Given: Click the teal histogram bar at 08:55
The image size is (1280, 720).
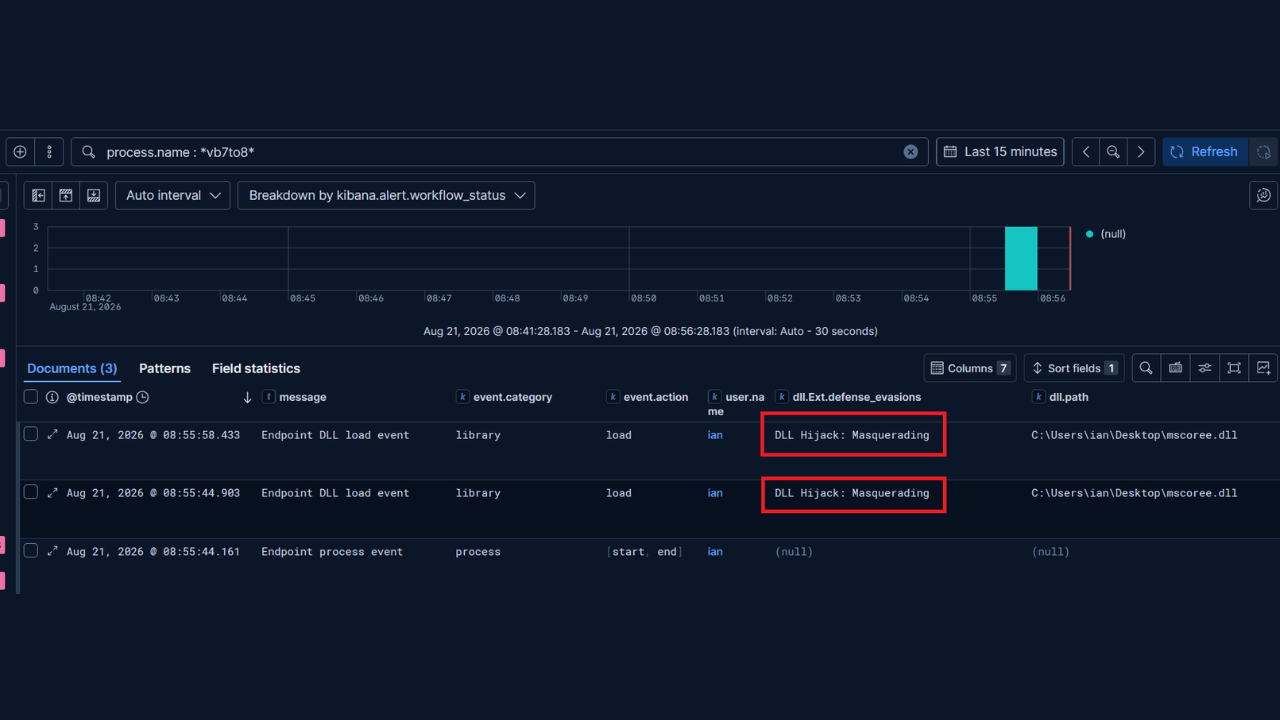Looking at the screenshot, I should (x=1021, y=258).
